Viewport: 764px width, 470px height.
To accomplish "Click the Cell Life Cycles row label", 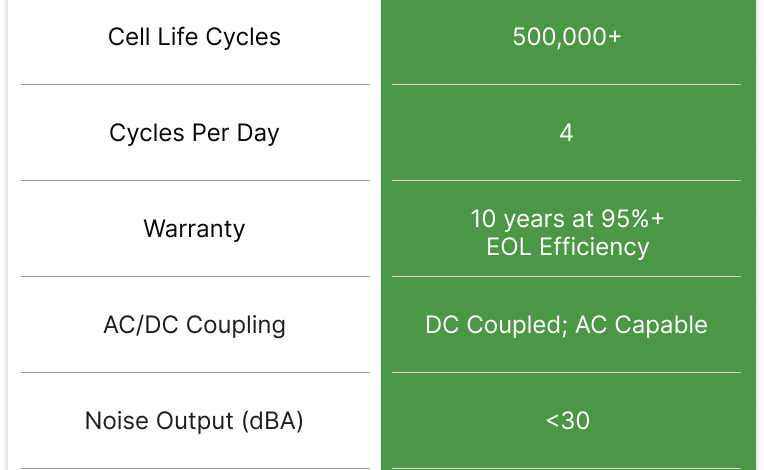I will [194, 37].
